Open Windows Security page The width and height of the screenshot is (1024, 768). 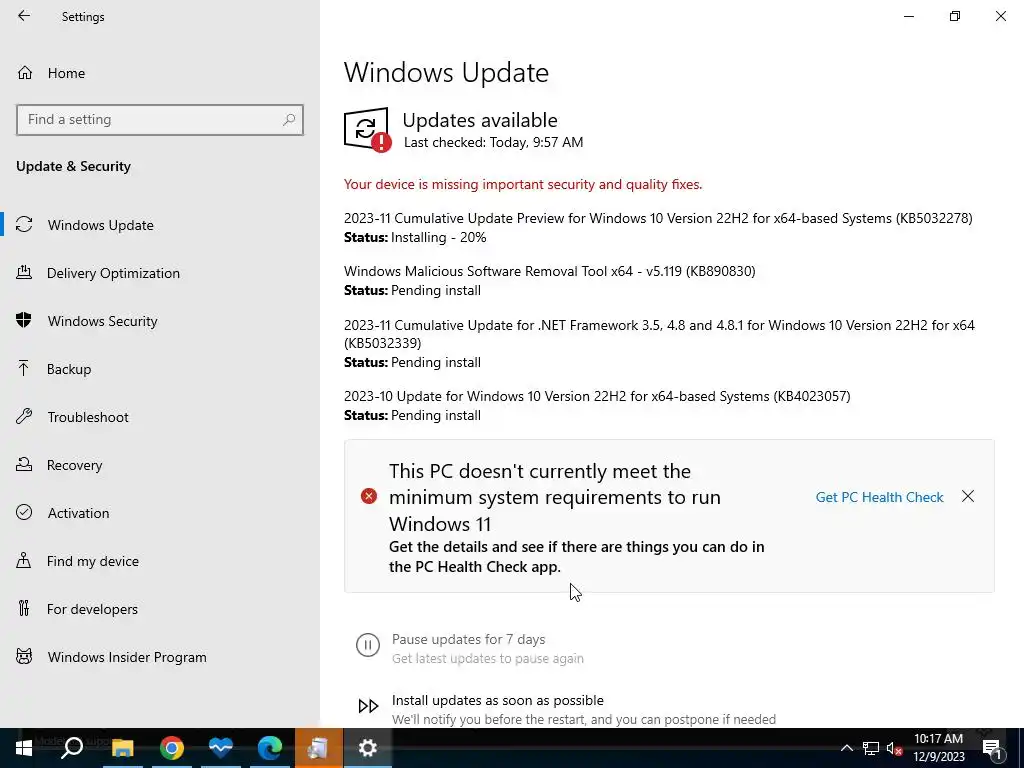(103, 321)
